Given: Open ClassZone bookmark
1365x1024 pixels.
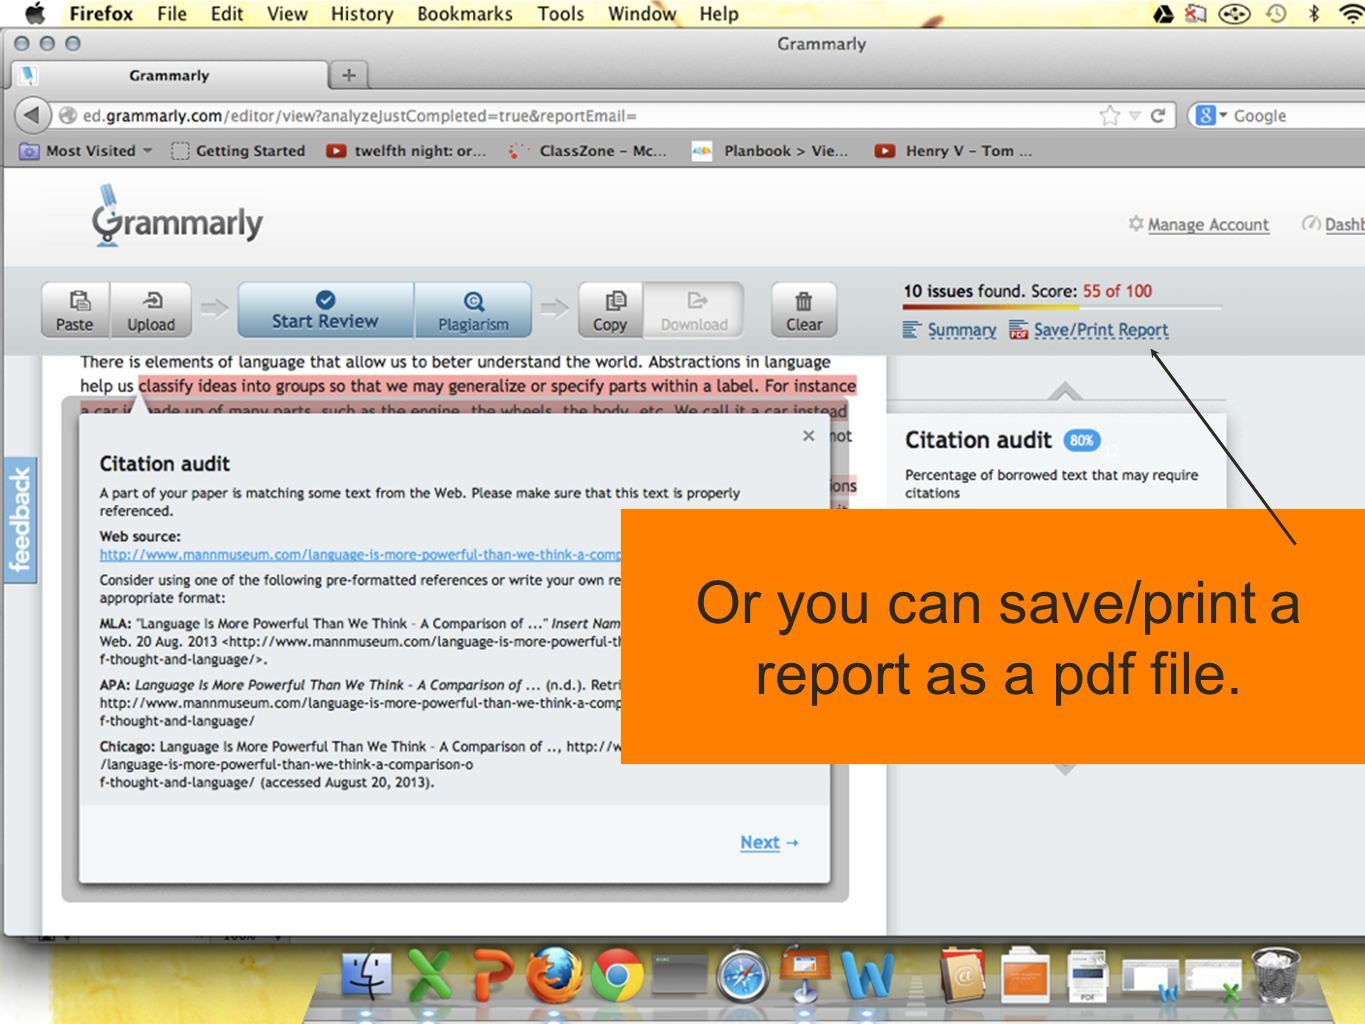Looking at the screenshot, I should click(x=587, y=151).
